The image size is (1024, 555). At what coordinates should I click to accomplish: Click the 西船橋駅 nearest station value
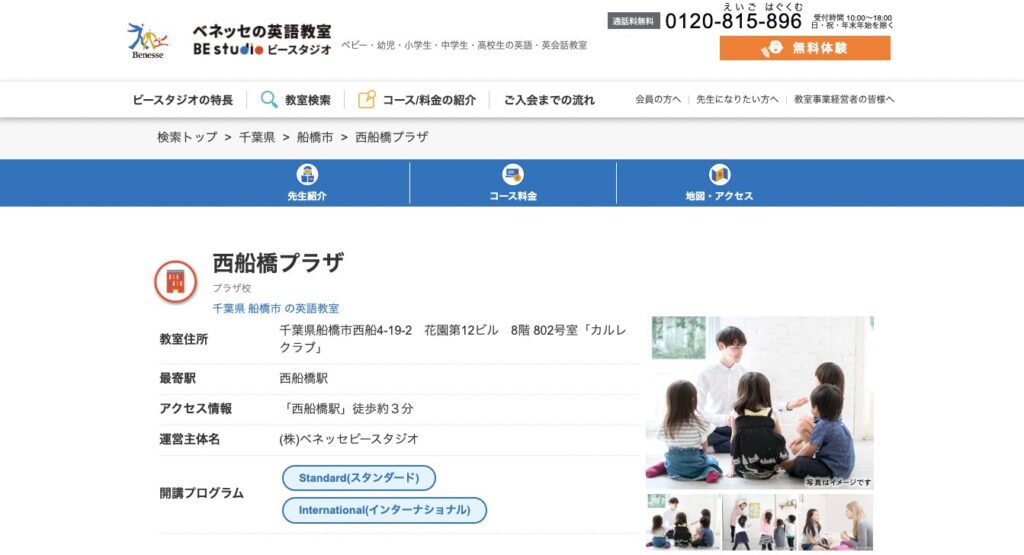304,378
